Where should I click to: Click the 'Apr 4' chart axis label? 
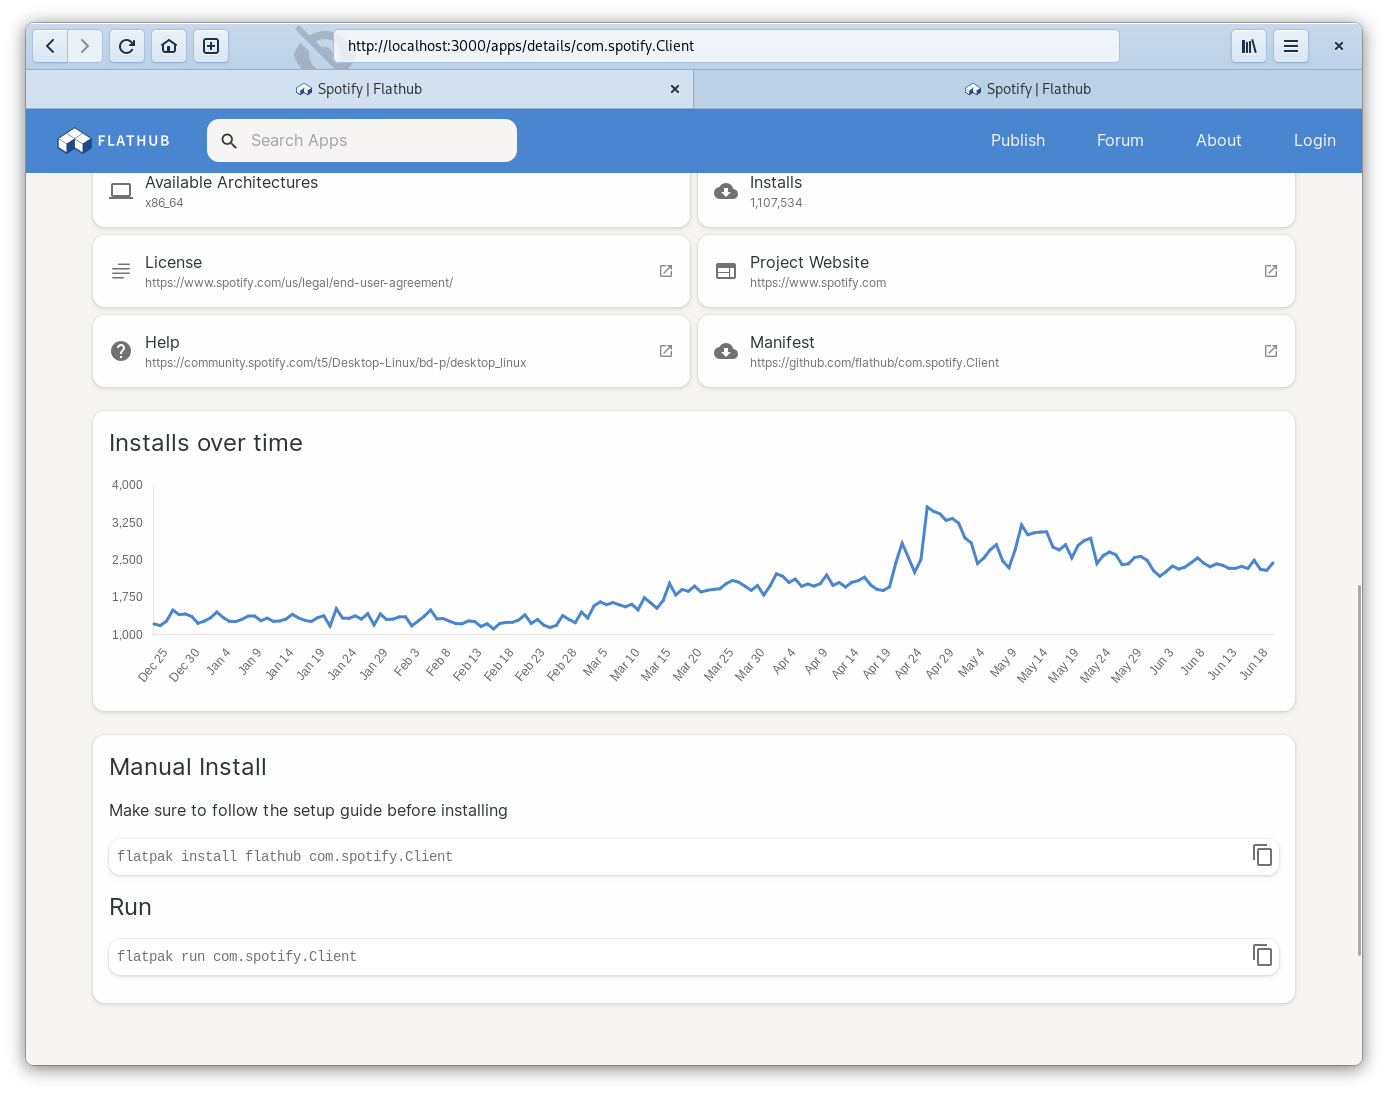784,661
